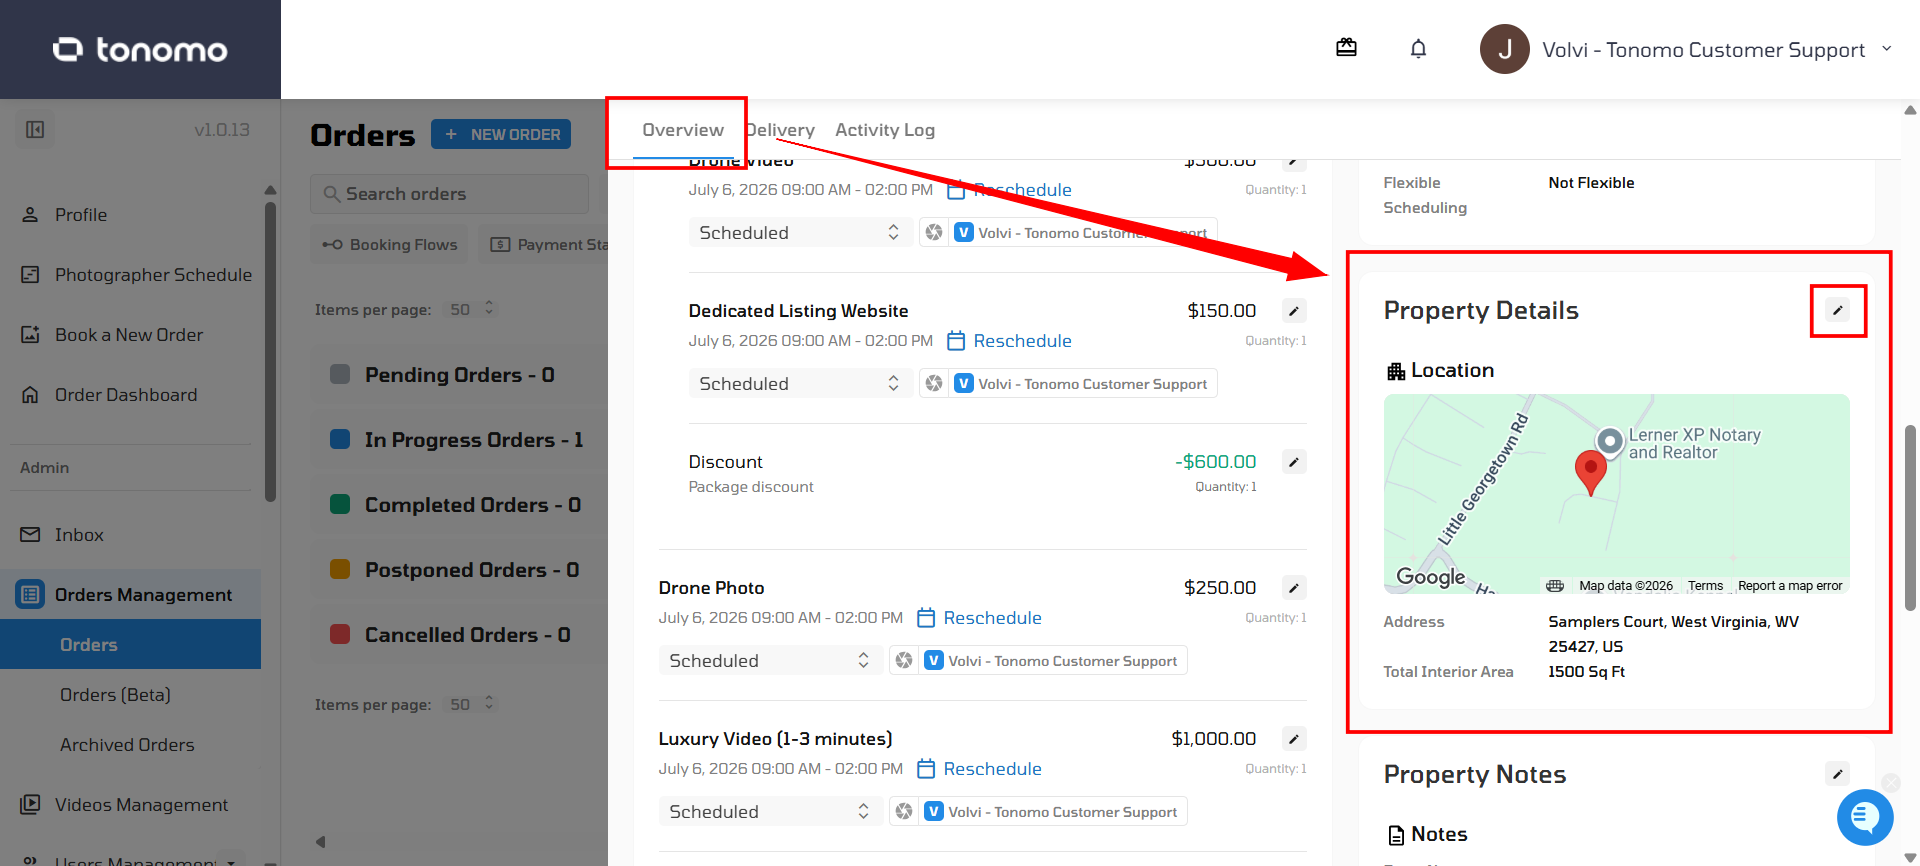1920x866 pixels.
Task: Click red Cancelled Orders color square
Action: click(x=340, y=634)
